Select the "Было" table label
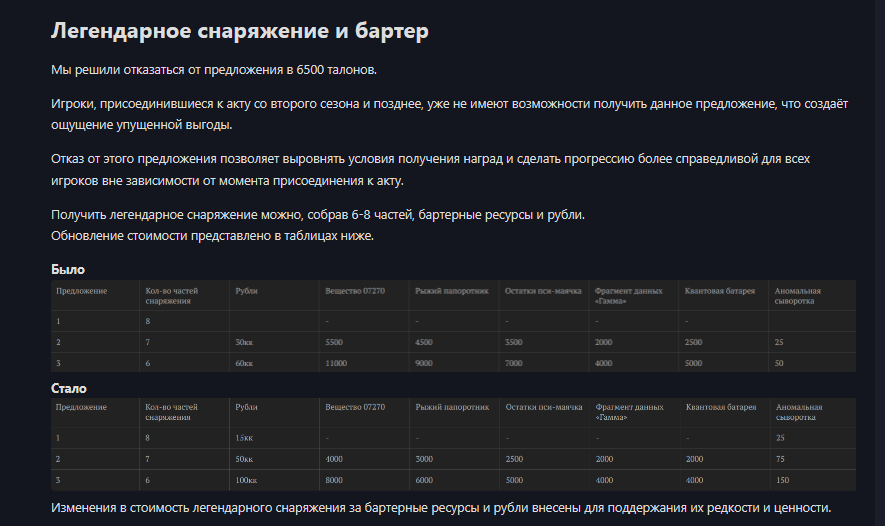Screen dimensions: 885x526 [x=68, y=270]
